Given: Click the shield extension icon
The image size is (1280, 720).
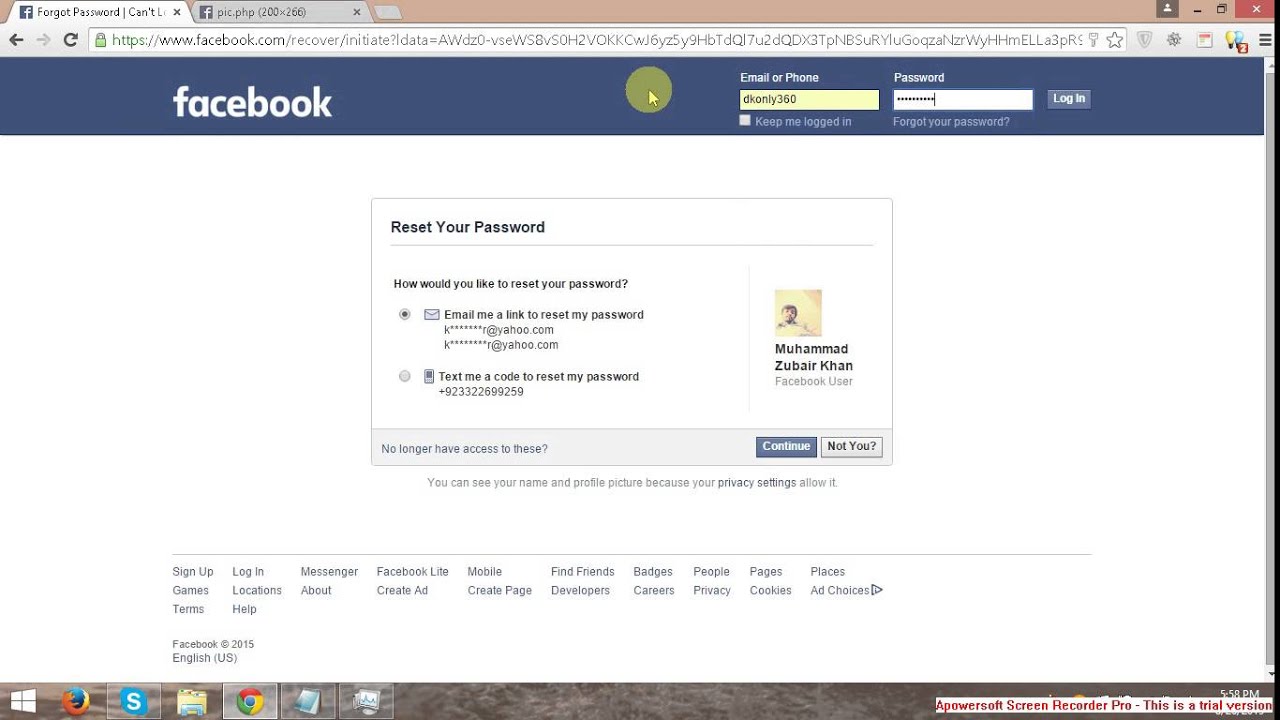Looking at the screenshot, I should click(x=1145, y=40).
